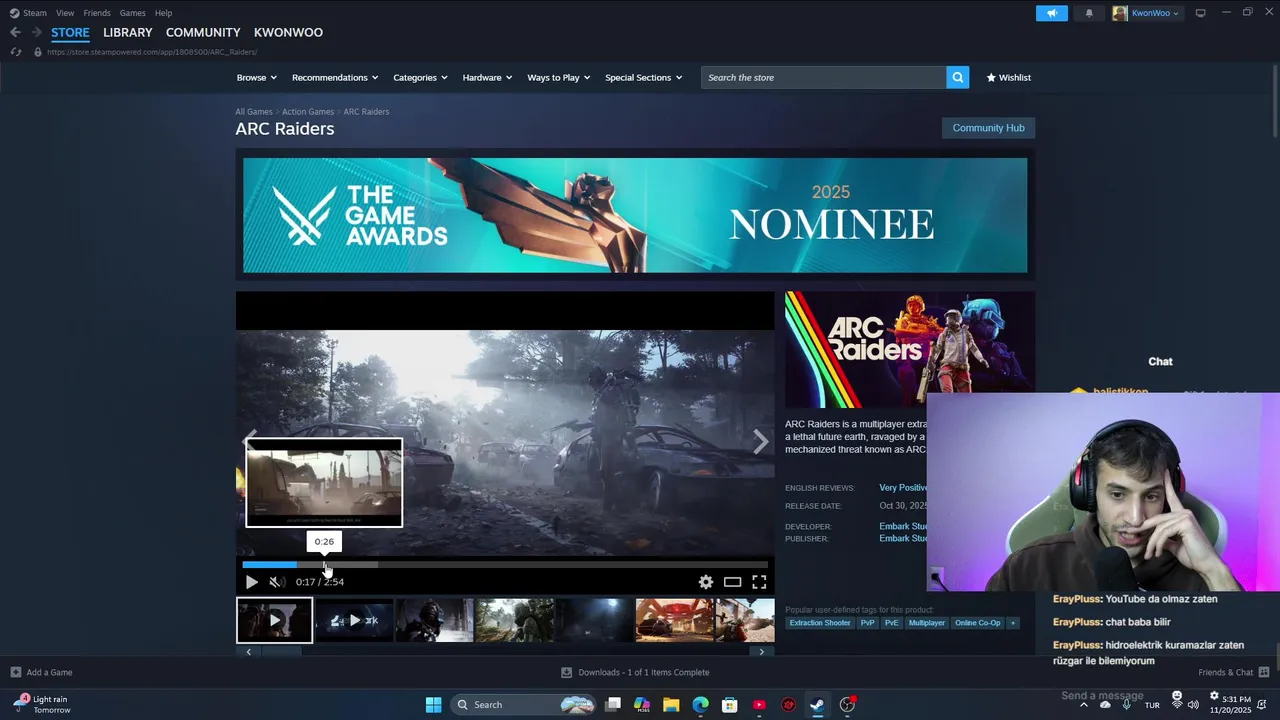Show next media with right arrow on video
The image size is (1280, 720).
760,442
